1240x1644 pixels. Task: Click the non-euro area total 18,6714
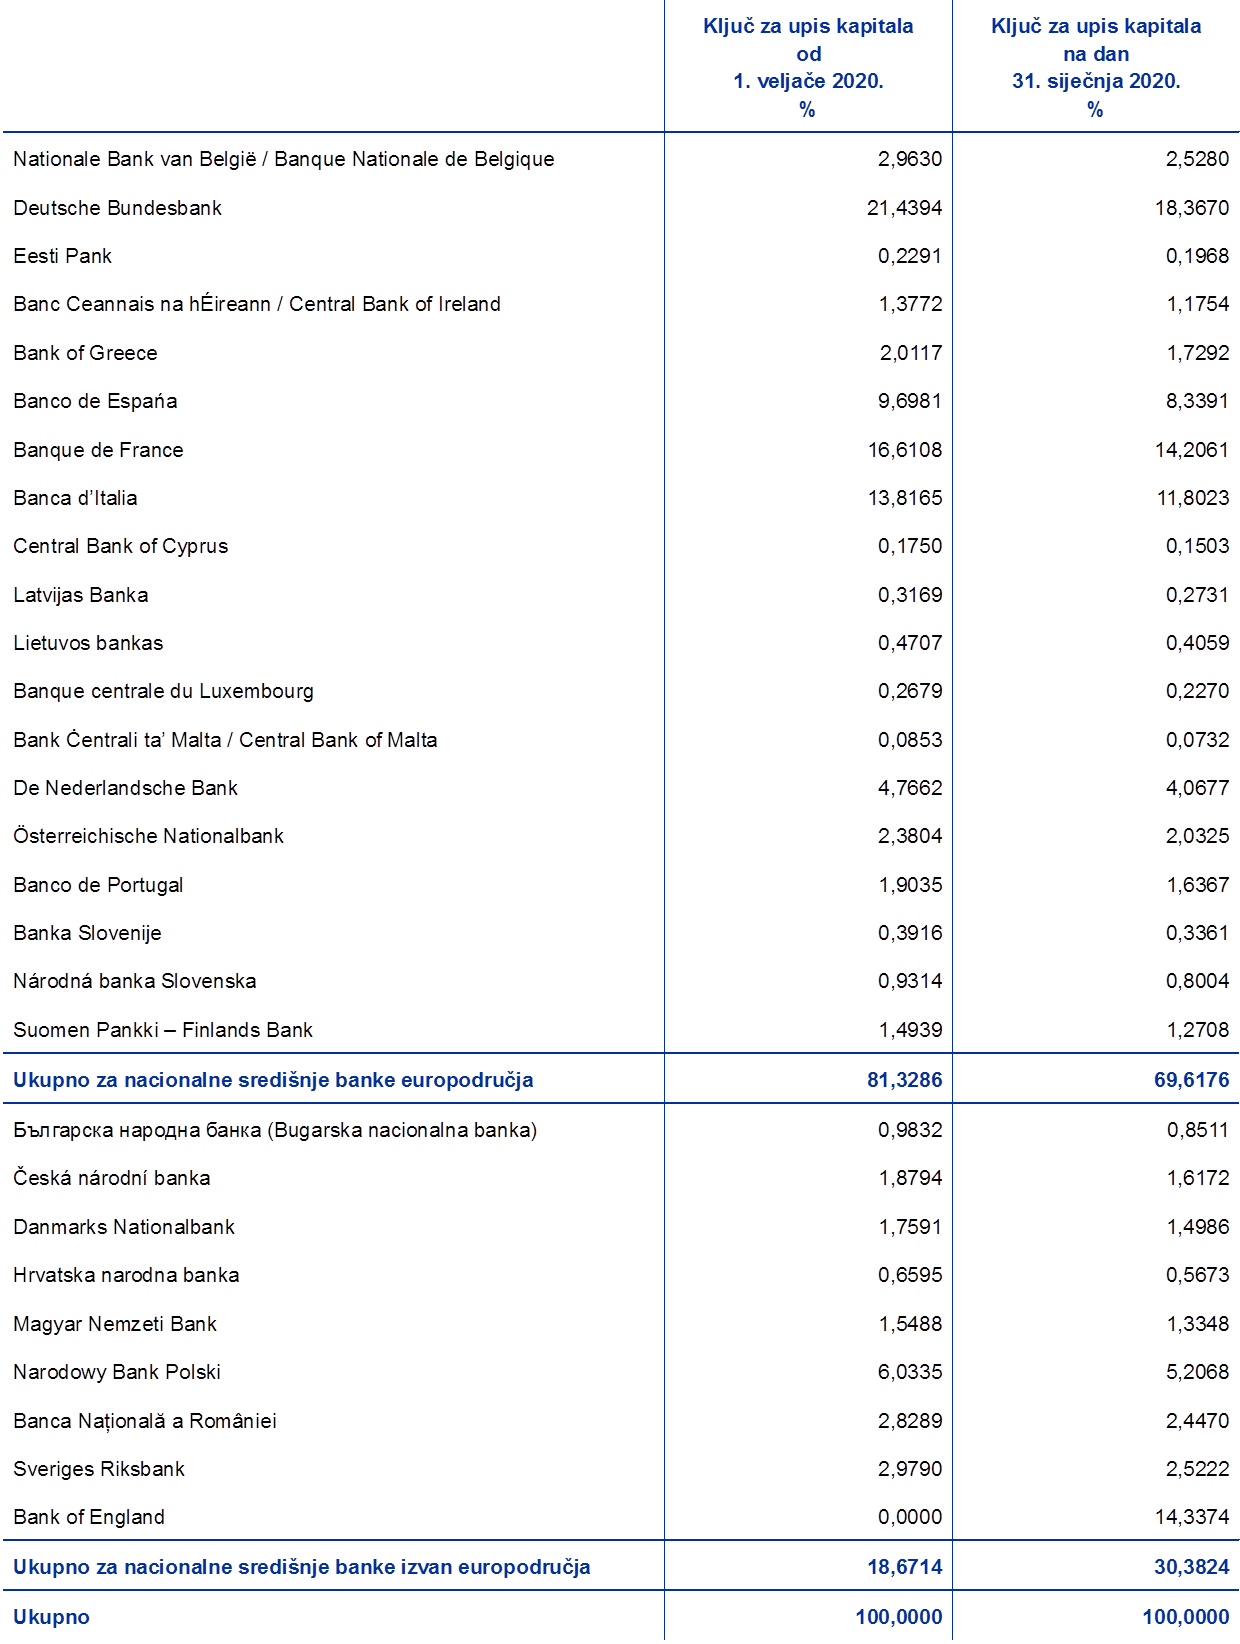pos(905,1567)
